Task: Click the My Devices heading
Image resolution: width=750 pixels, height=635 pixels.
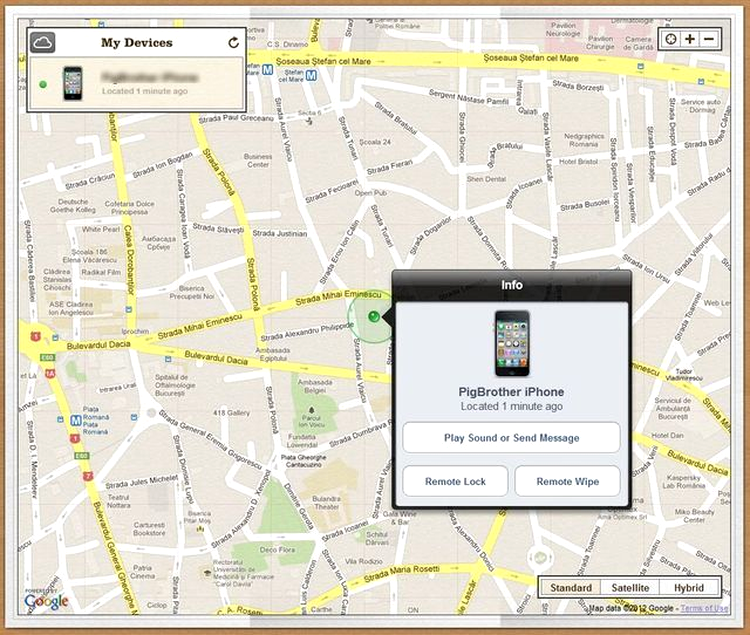Action: click(137, 43)
